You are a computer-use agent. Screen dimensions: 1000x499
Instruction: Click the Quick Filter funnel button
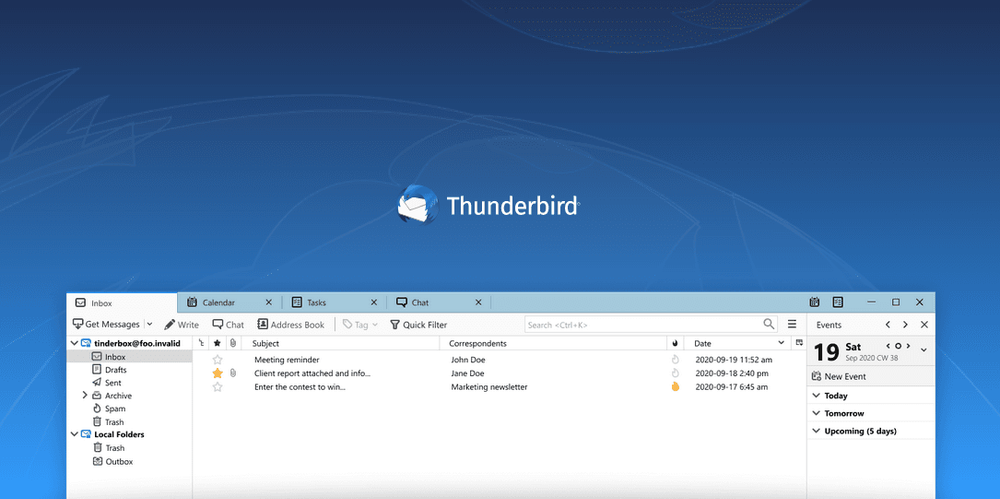418,324
